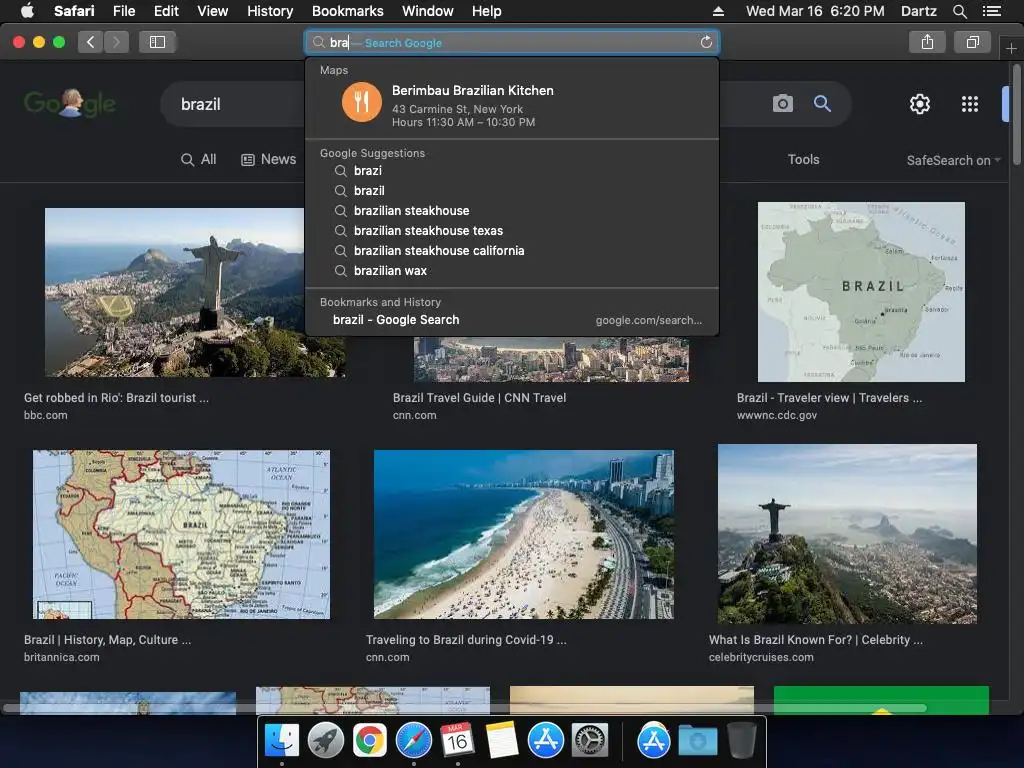This screenshot has height=768, width=1024.
Task: Click the blue Google search magnifier icon
Action: pyautogui.click(x=822, y=103)
